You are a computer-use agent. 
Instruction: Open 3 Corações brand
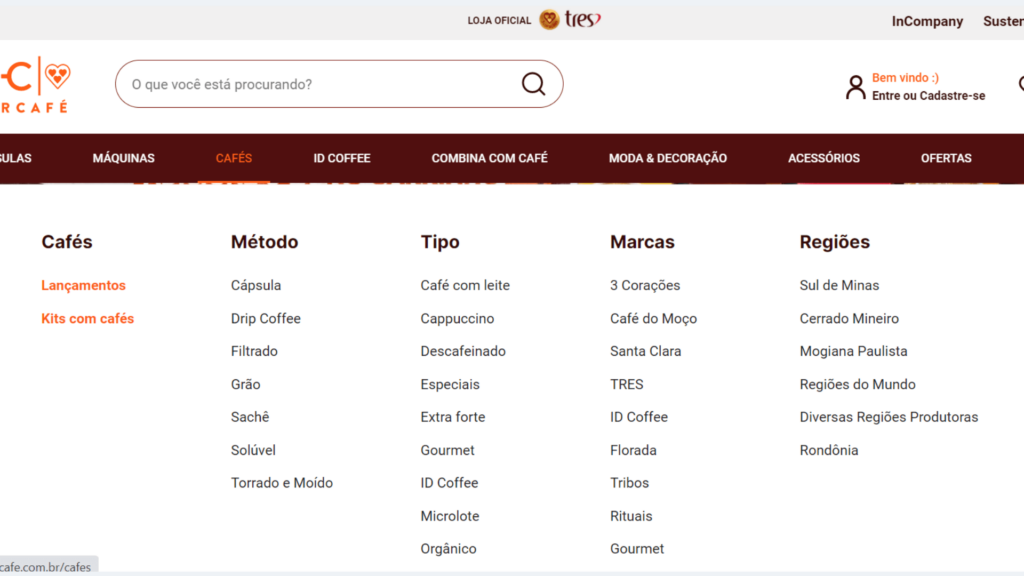(645, 285)
